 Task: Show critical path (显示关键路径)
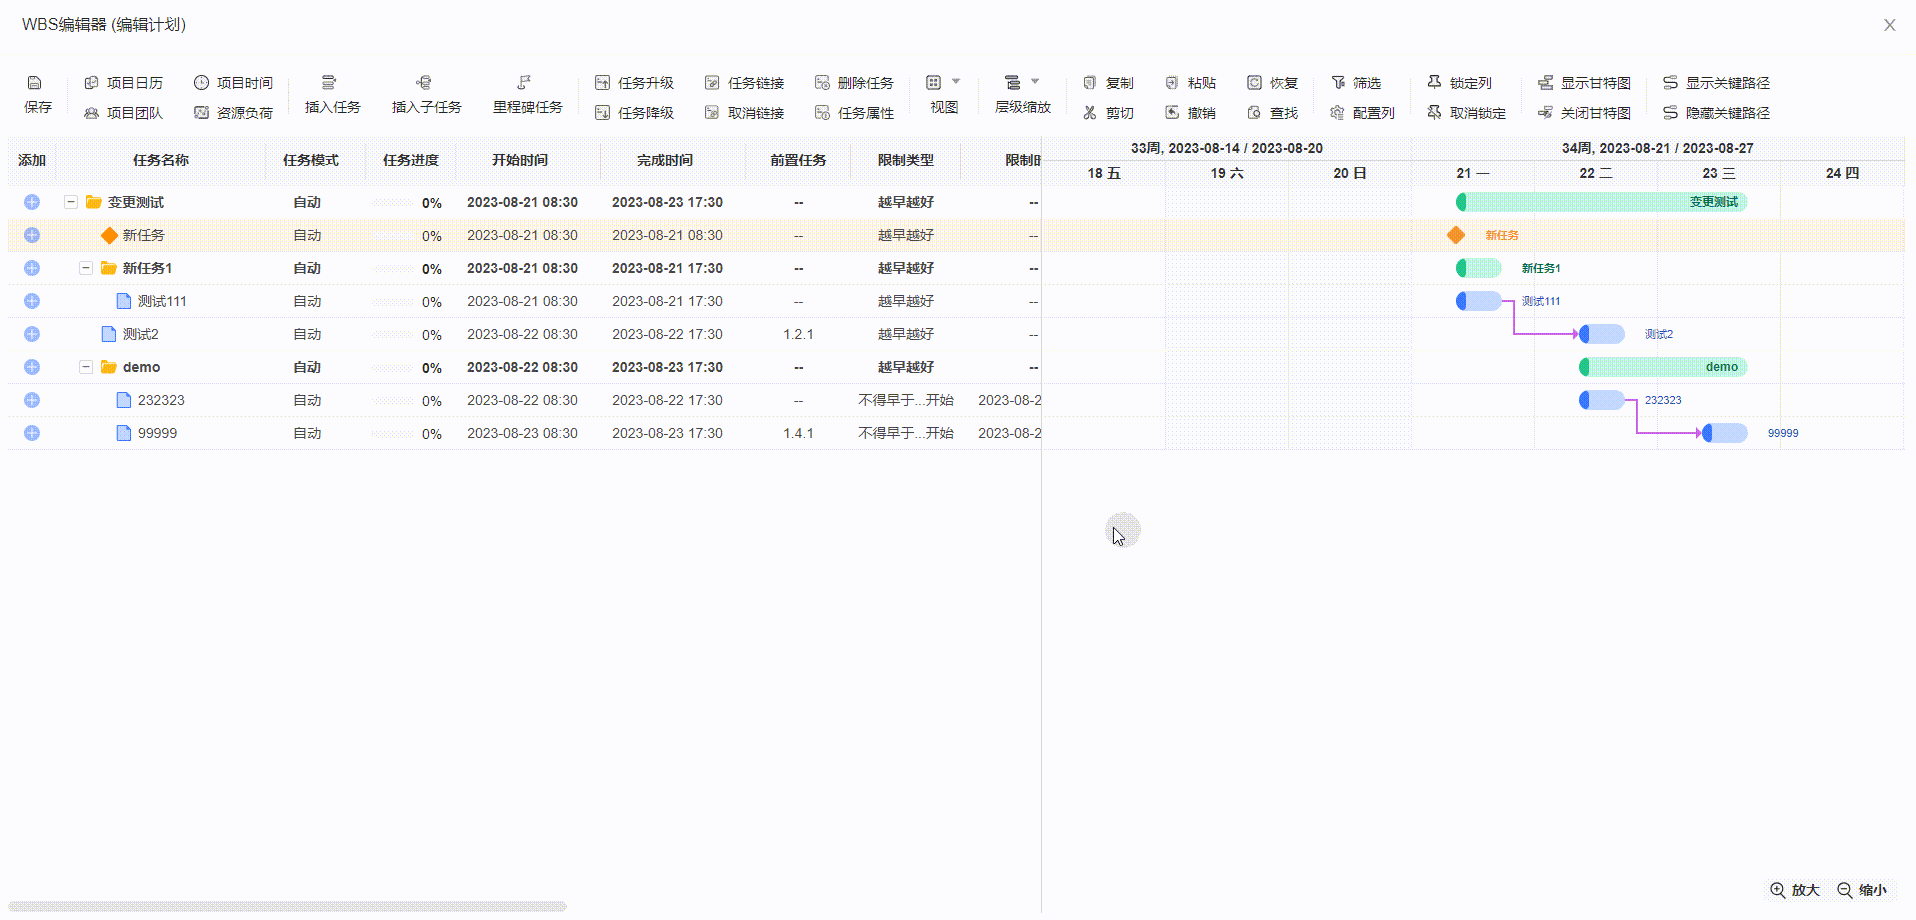tap(1716, 83)
